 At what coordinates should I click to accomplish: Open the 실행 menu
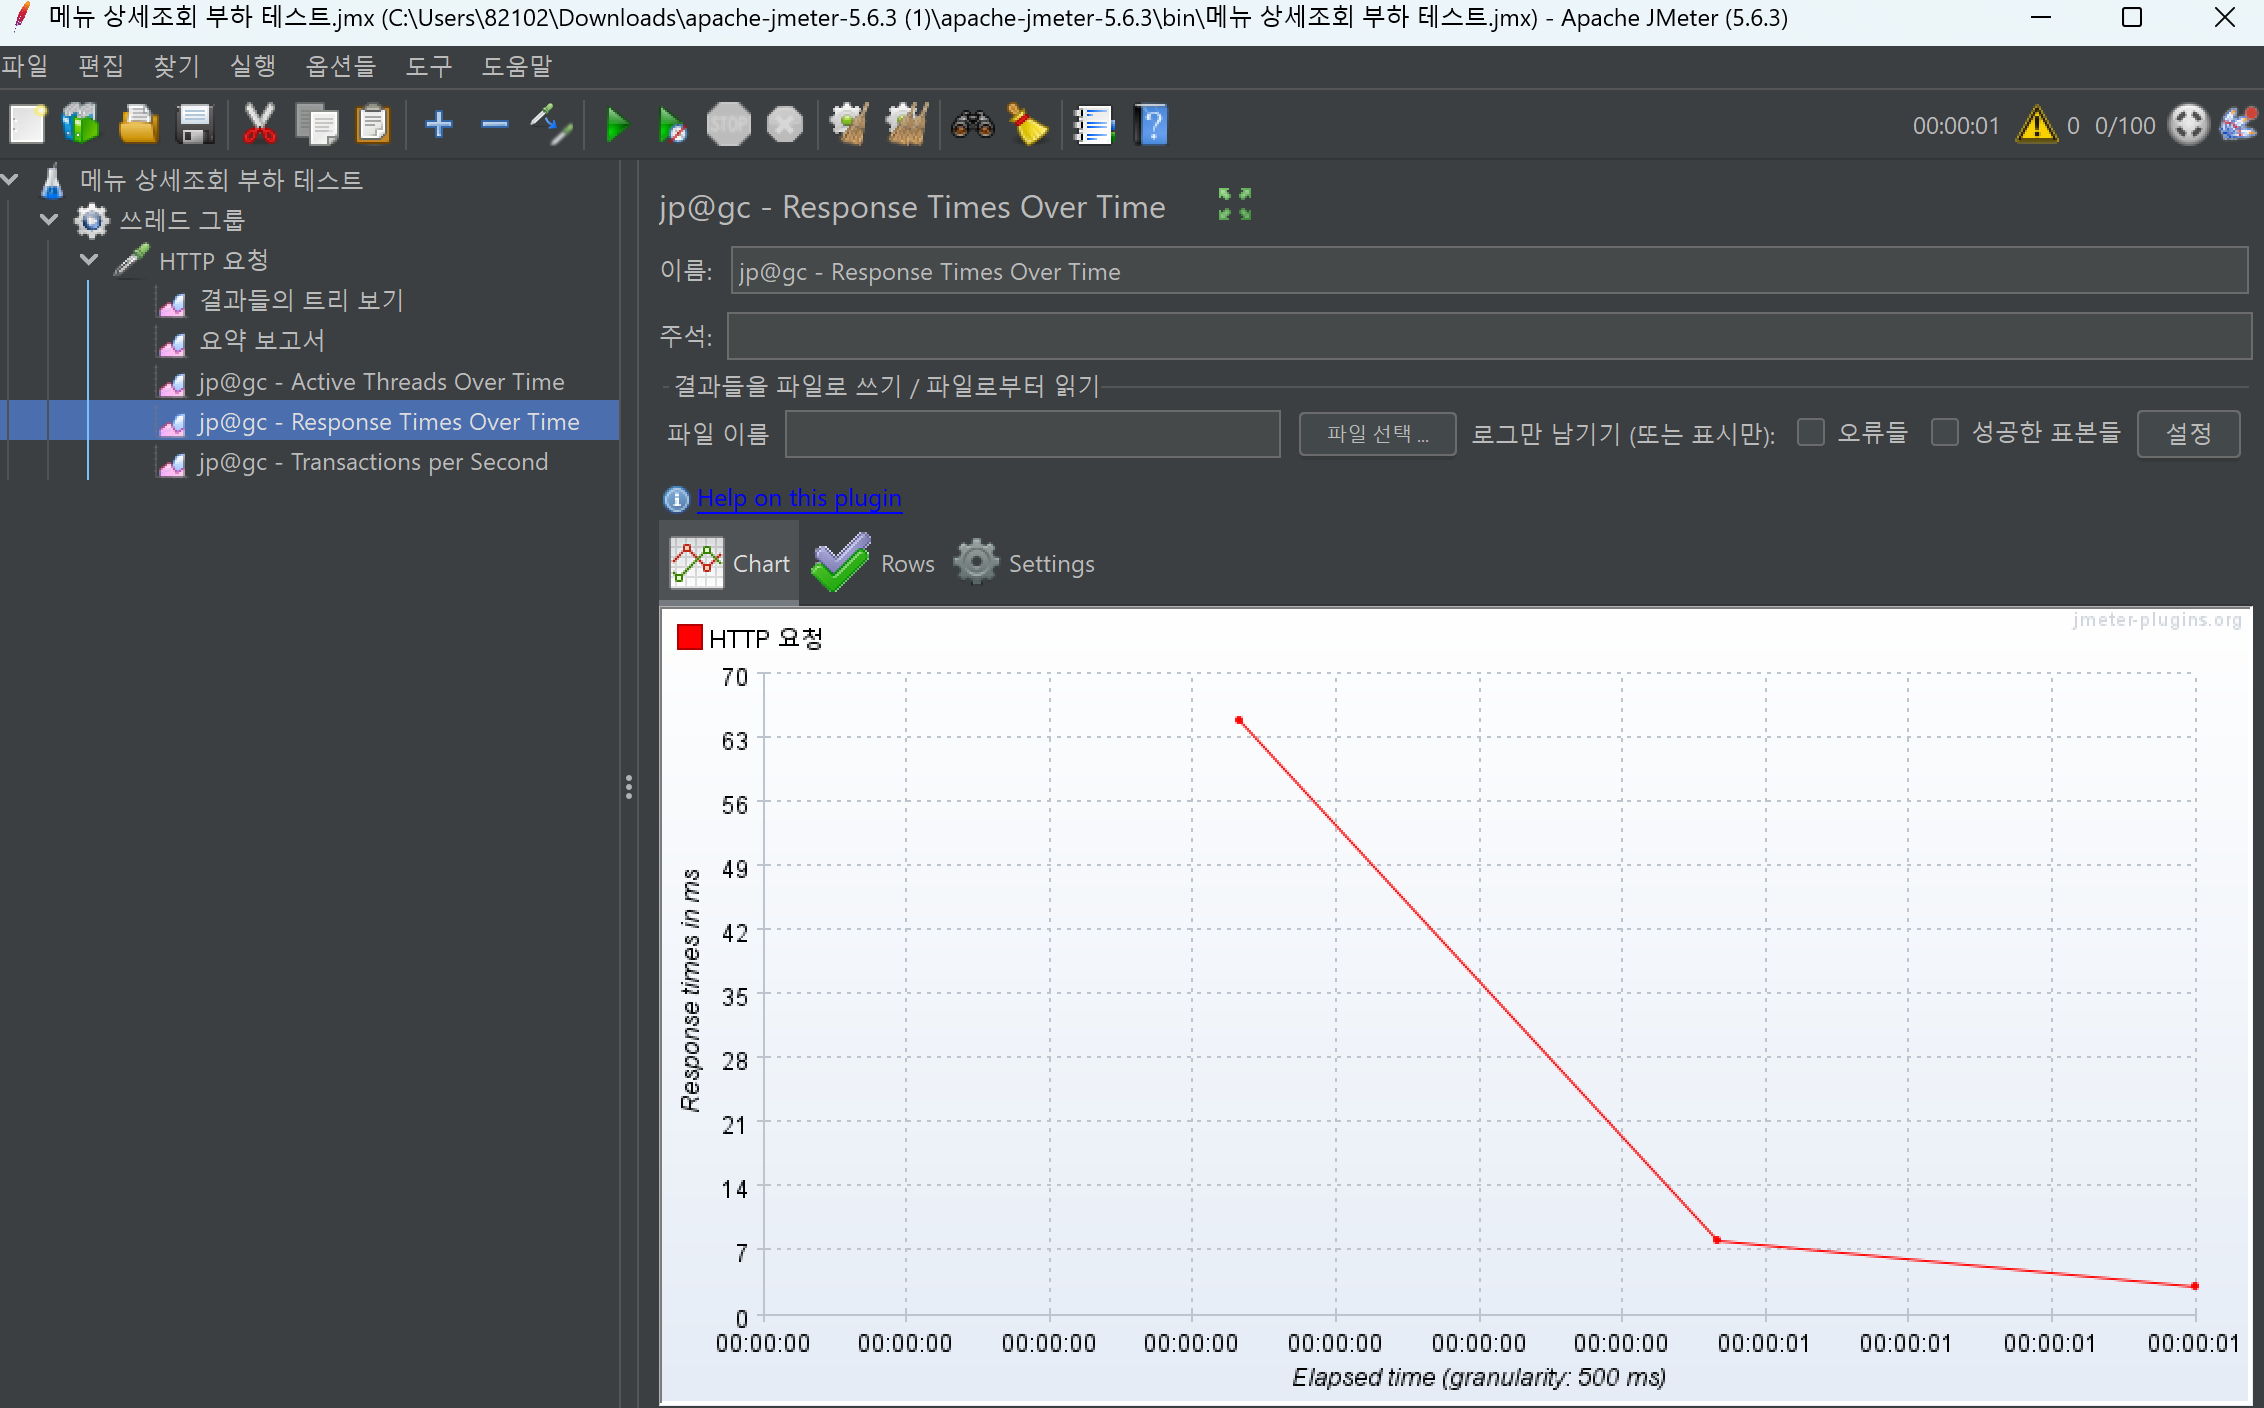252,66
